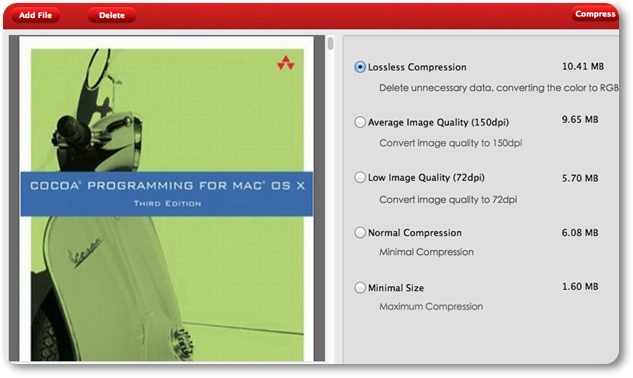Click the 'Maximum Compression' description text
Image resolution: width=633 pixels, height=378 pixels.
[x=431, y=307]
